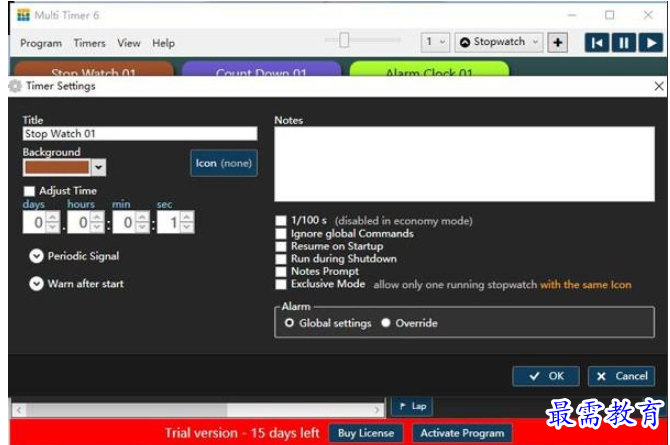Enable Exclusive Mode checkbox
This screenshot has height=445, width=670.
281,284
